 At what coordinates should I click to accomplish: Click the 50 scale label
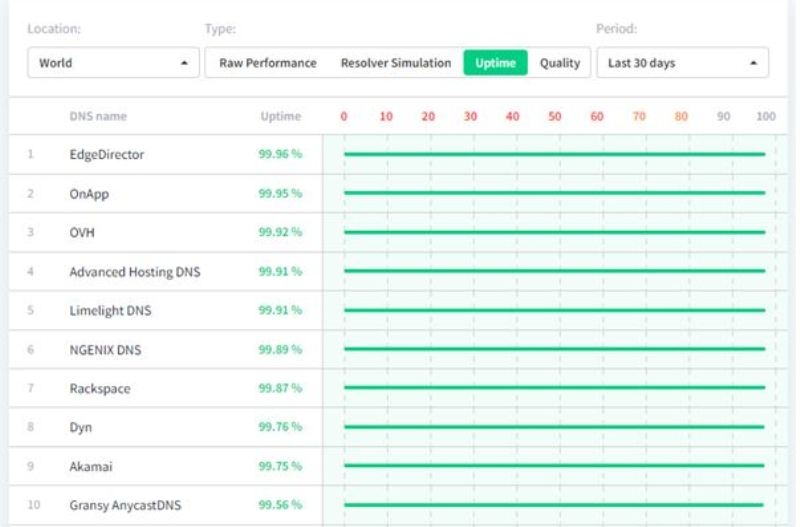[x=555, y=116]
